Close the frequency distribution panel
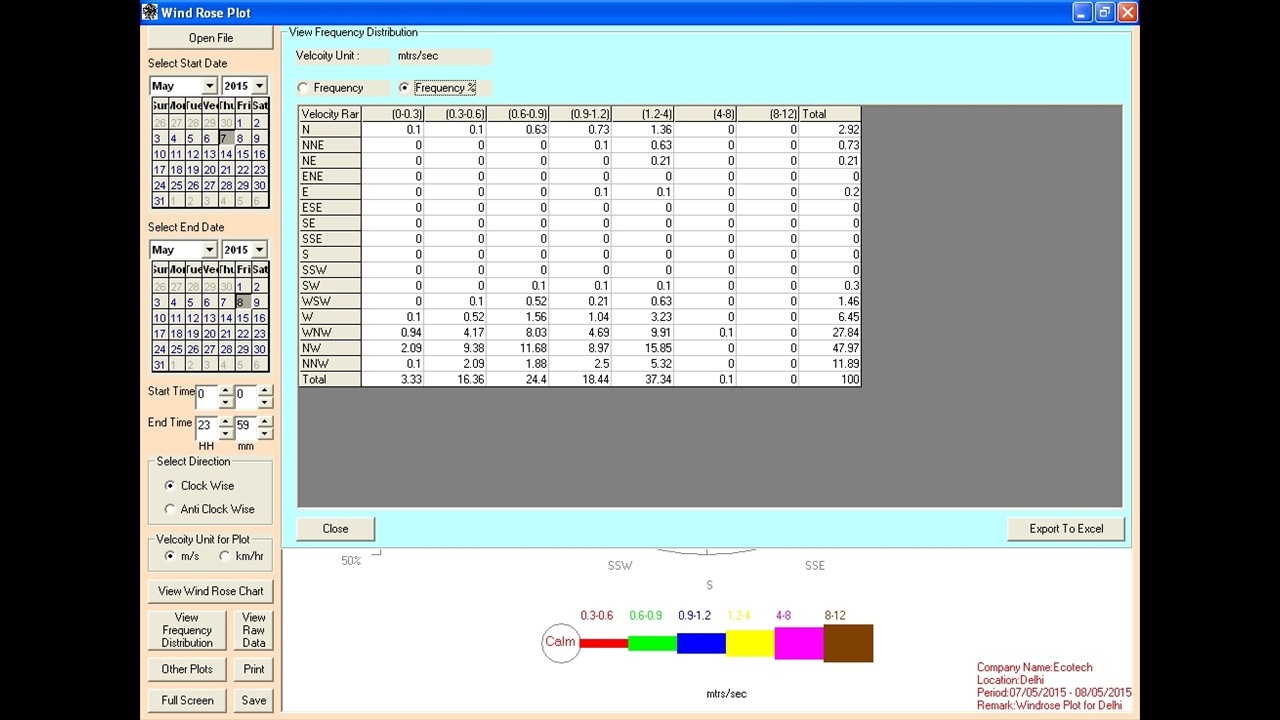1280x720 pixels. (336, 529)
